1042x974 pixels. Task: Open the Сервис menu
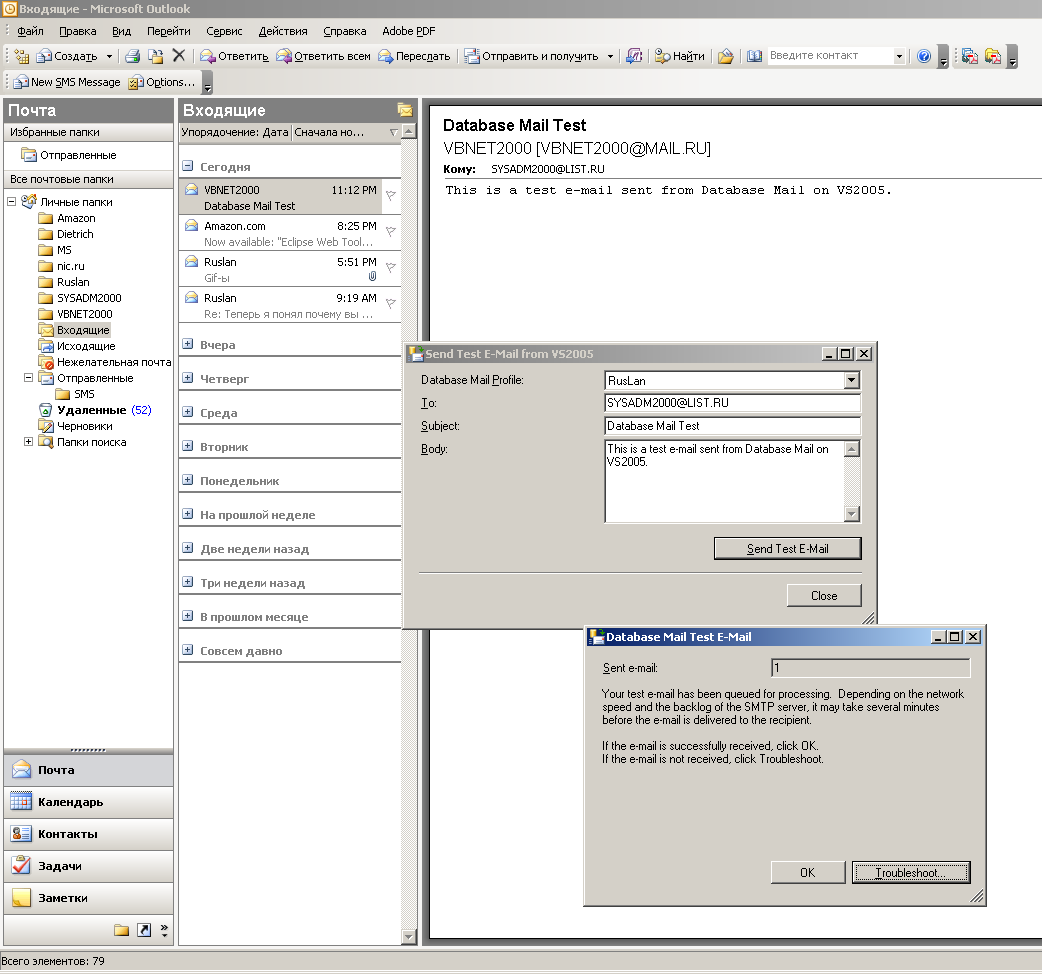point(224,31)
